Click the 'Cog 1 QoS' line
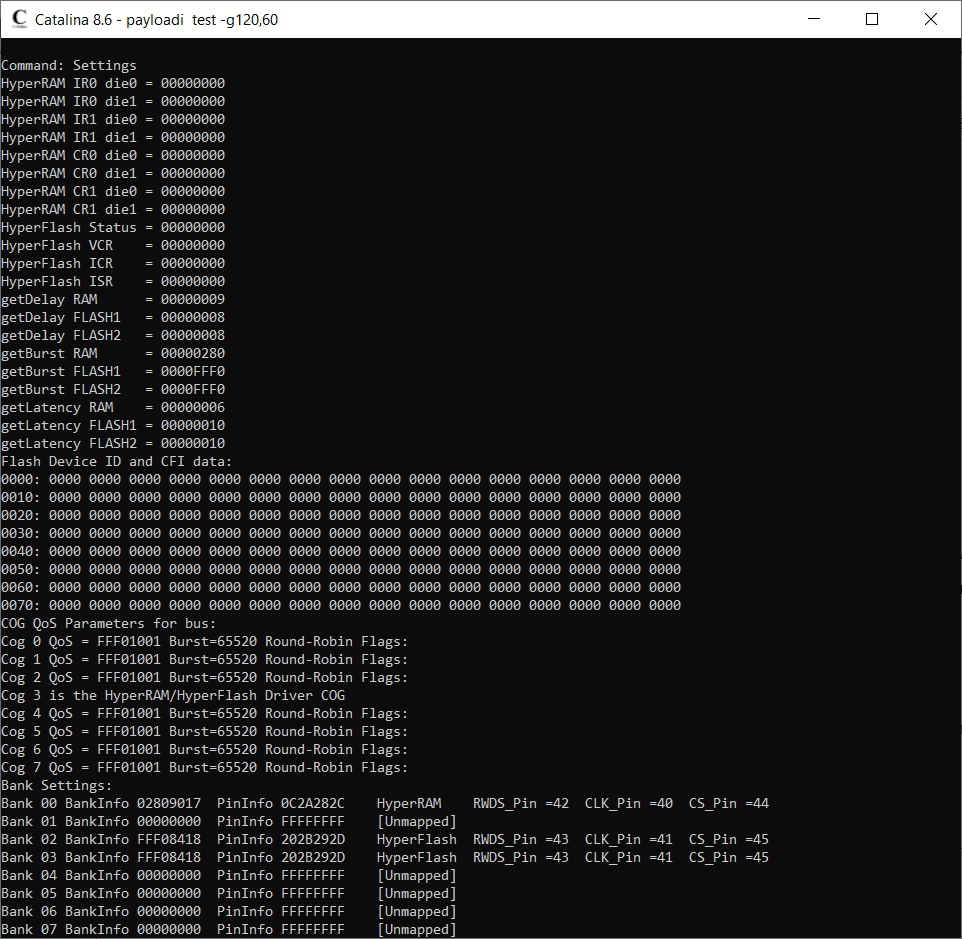 (x=205, y=659)
